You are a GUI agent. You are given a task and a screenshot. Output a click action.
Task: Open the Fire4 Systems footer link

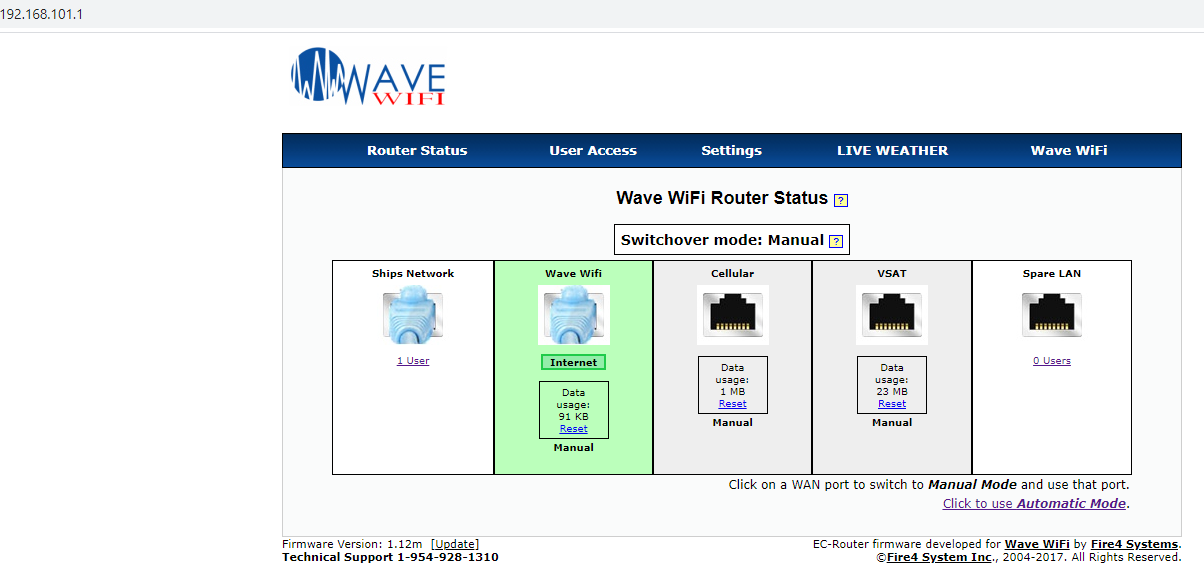(x=1134, y=544)
